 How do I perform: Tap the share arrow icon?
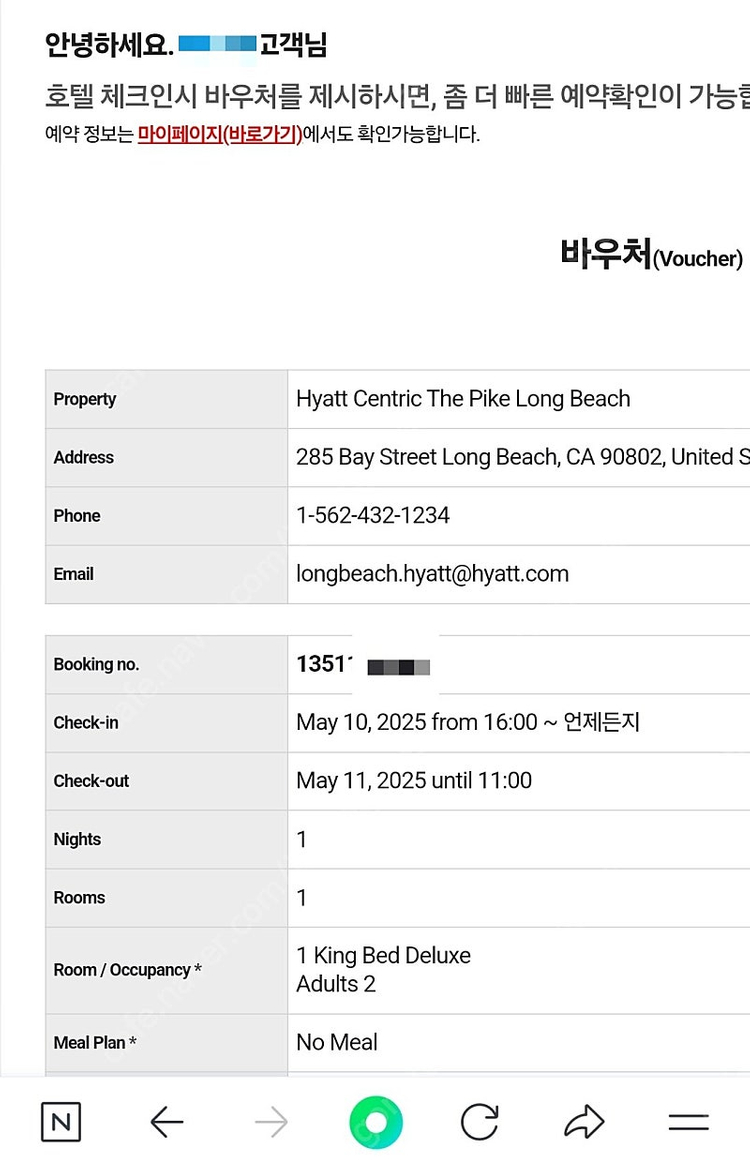pyautogui.click(x=584, y=1122)
